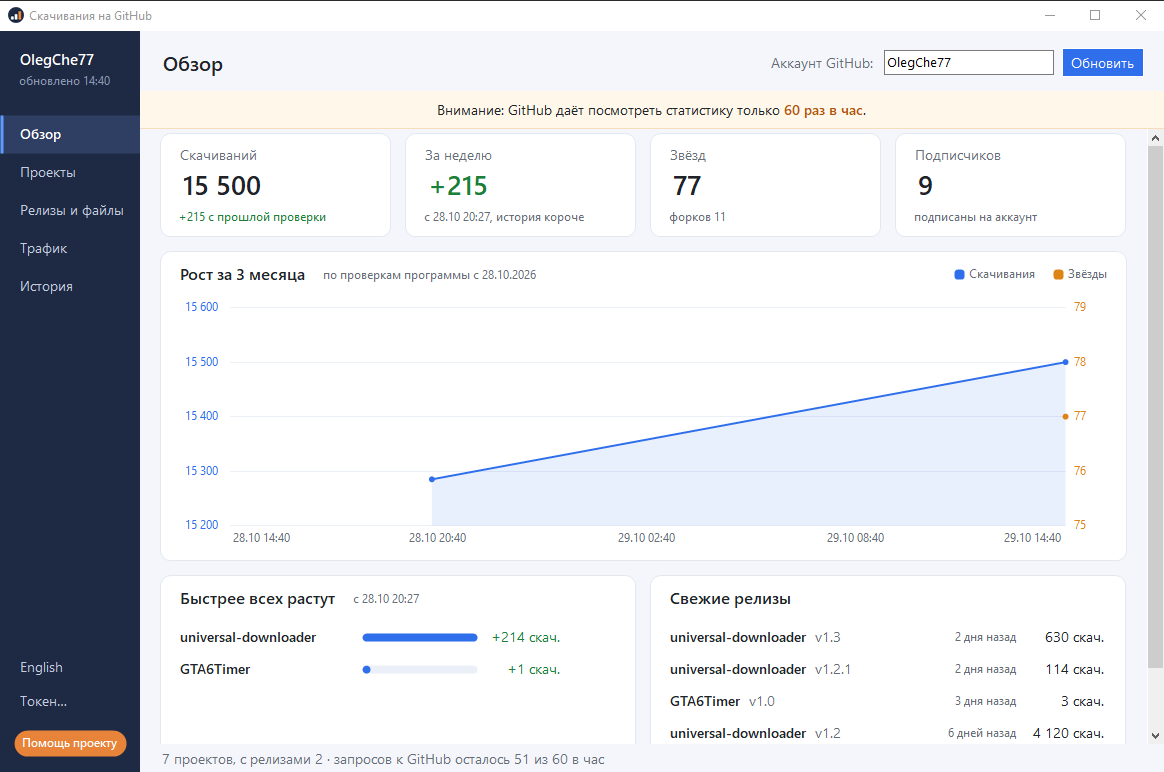Open the Проекты section
1164x772 pixels.
[70, 172]
